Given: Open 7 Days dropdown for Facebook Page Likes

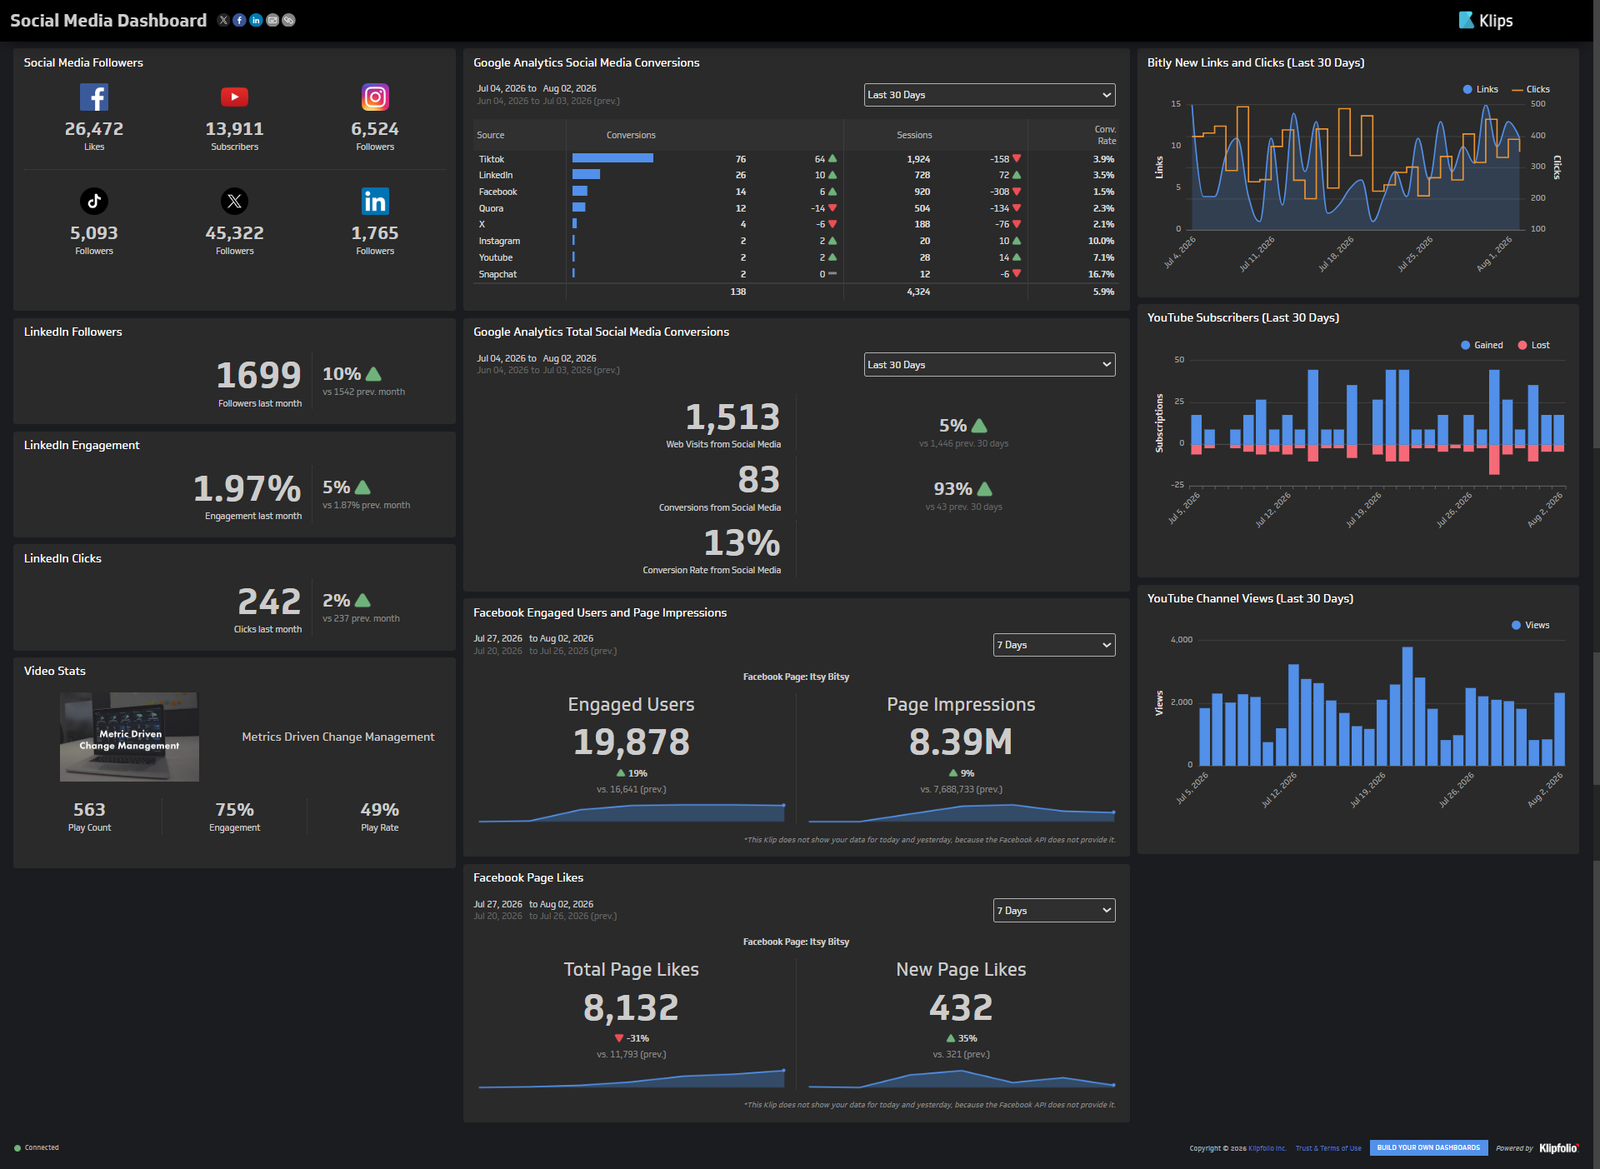Looking at the screenshot, I should click(1054, 911).
